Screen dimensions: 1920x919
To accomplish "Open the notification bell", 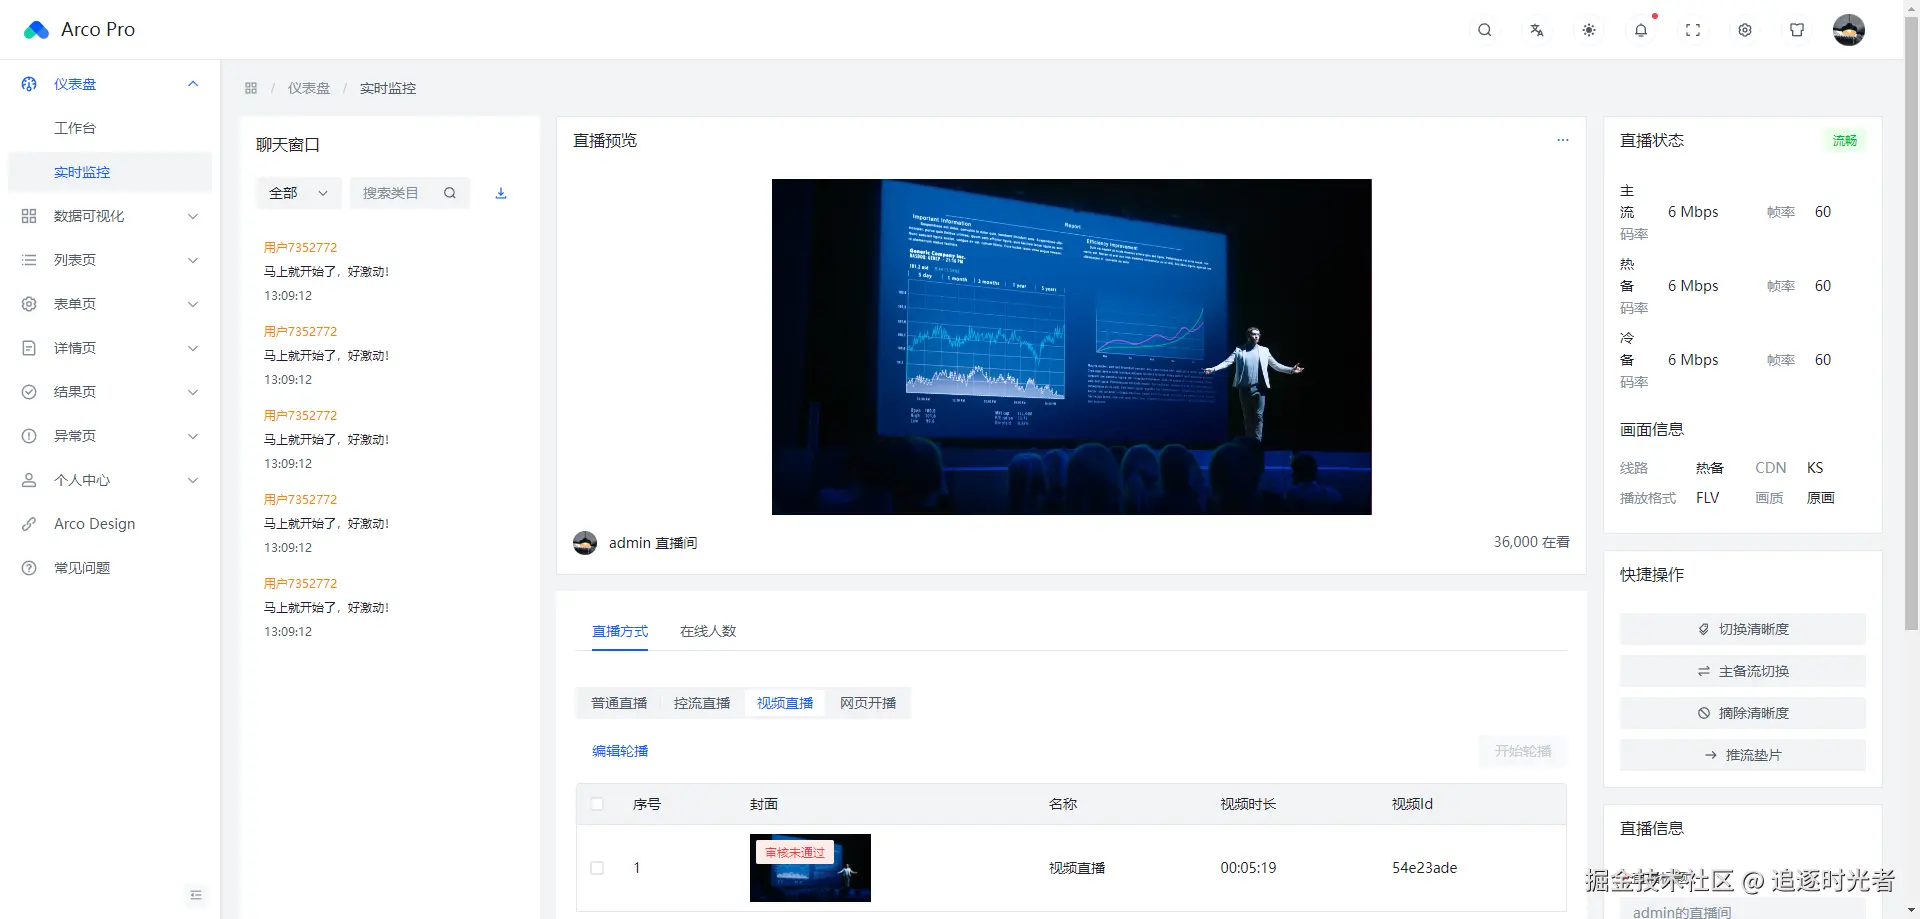I will point(1641,30).
